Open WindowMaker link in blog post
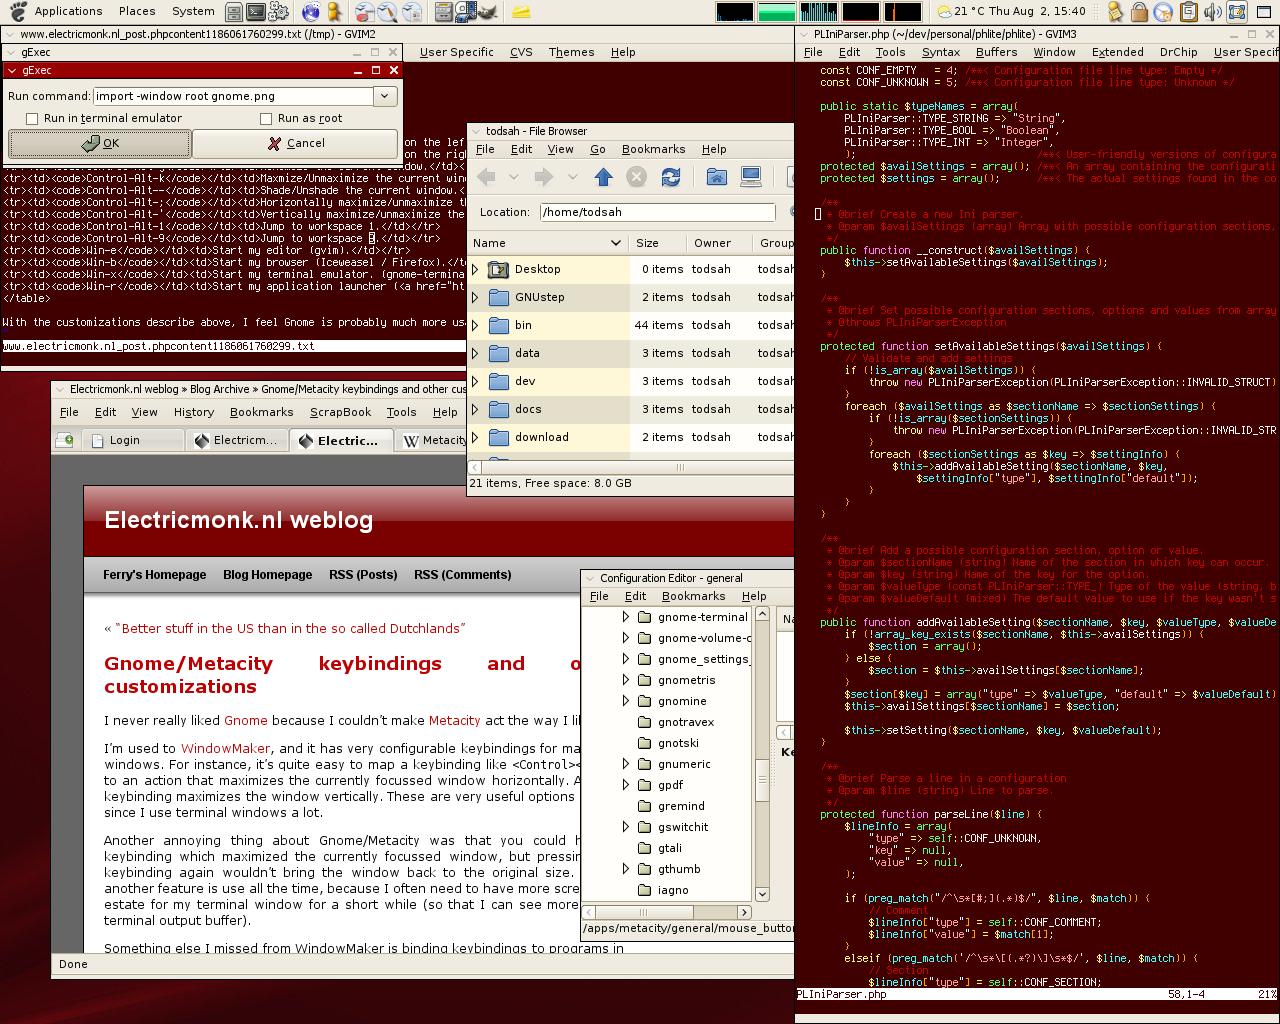Image resolution: width=1280 pixels, height=1024 pixels. click(x=226, y=748)
